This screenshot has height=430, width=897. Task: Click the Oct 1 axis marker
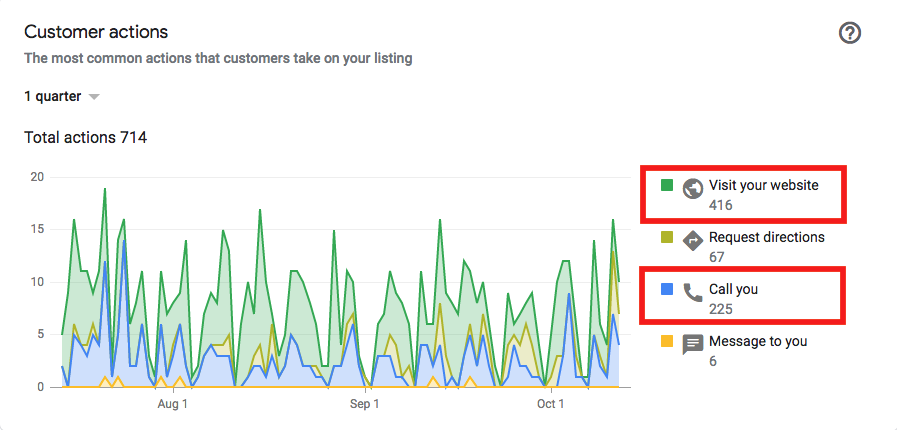pyautogui.click(x=550, y=404)
